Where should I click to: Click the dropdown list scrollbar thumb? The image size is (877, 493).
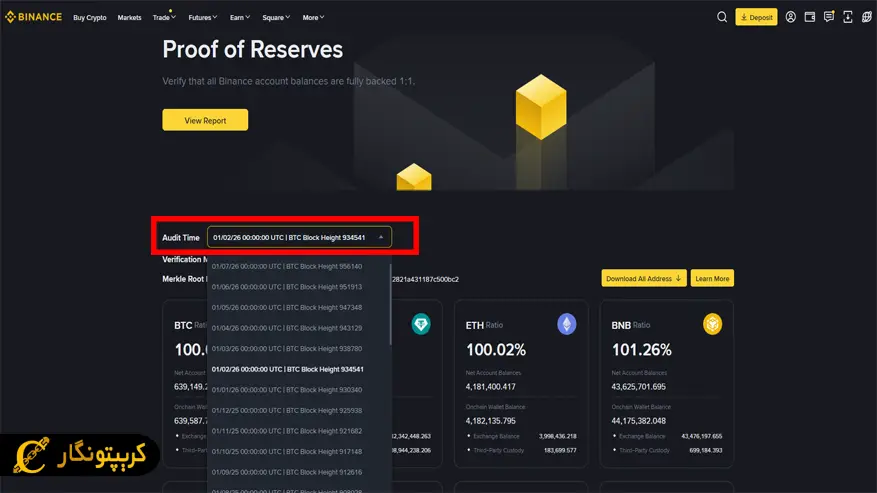tap(390, 304)
